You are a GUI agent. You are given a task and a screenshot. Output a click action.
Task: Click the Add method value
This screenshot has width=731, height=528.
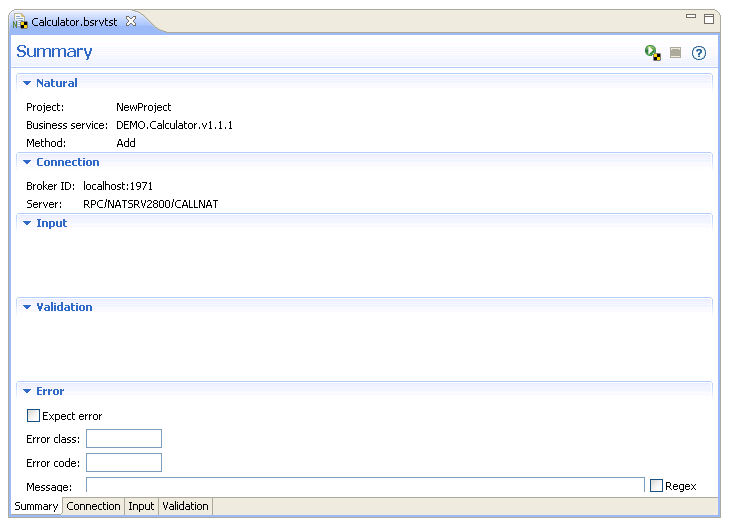click(x=126, y=143)
